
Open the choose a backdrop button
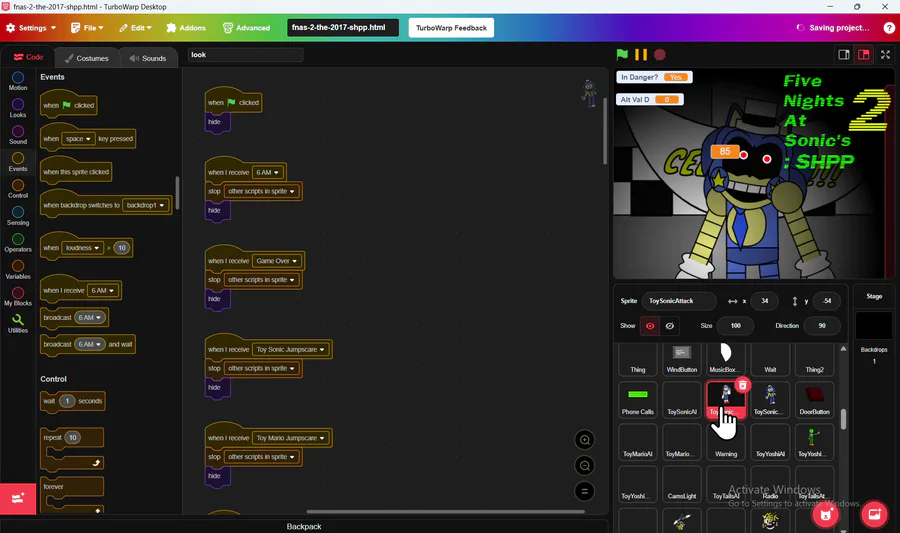[874, 513]
